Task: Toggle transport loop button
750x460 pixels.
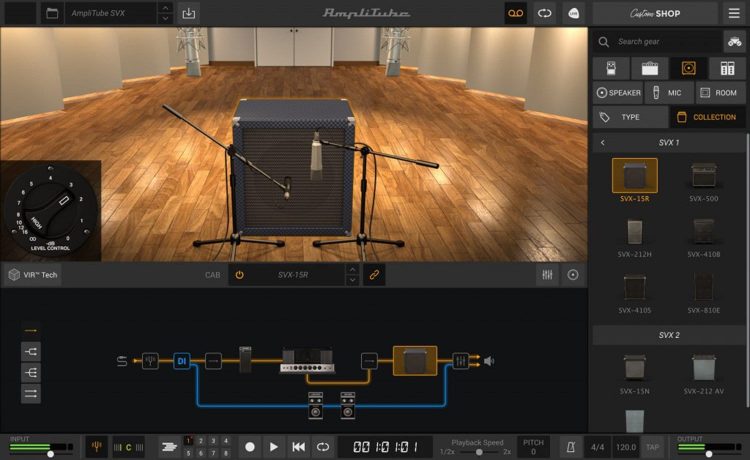Action: tap(323, 447)
